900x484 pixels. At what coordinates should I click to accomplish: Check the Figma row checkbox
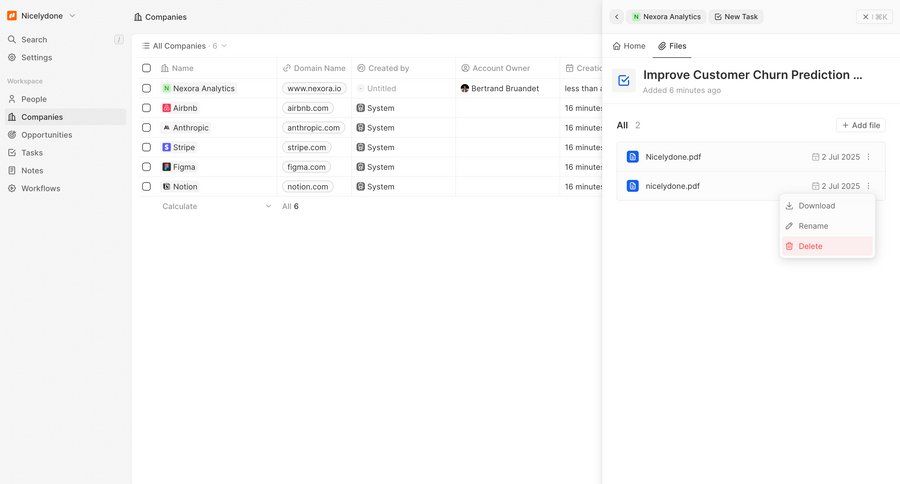pyautogui.click(x=146, y=167)
